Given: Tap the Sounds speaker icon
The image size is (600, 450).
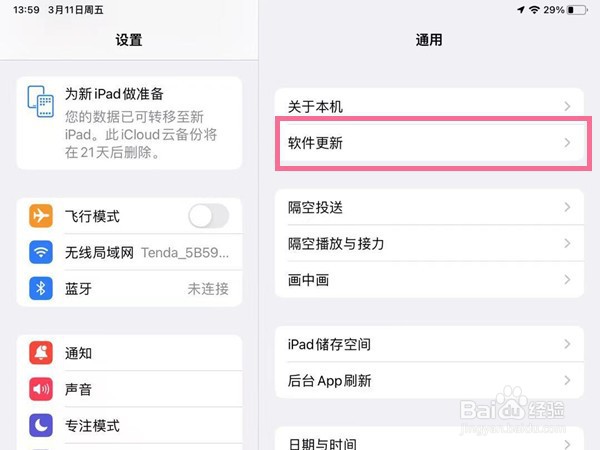Looking at the screenshot, I should pos(41,389).
